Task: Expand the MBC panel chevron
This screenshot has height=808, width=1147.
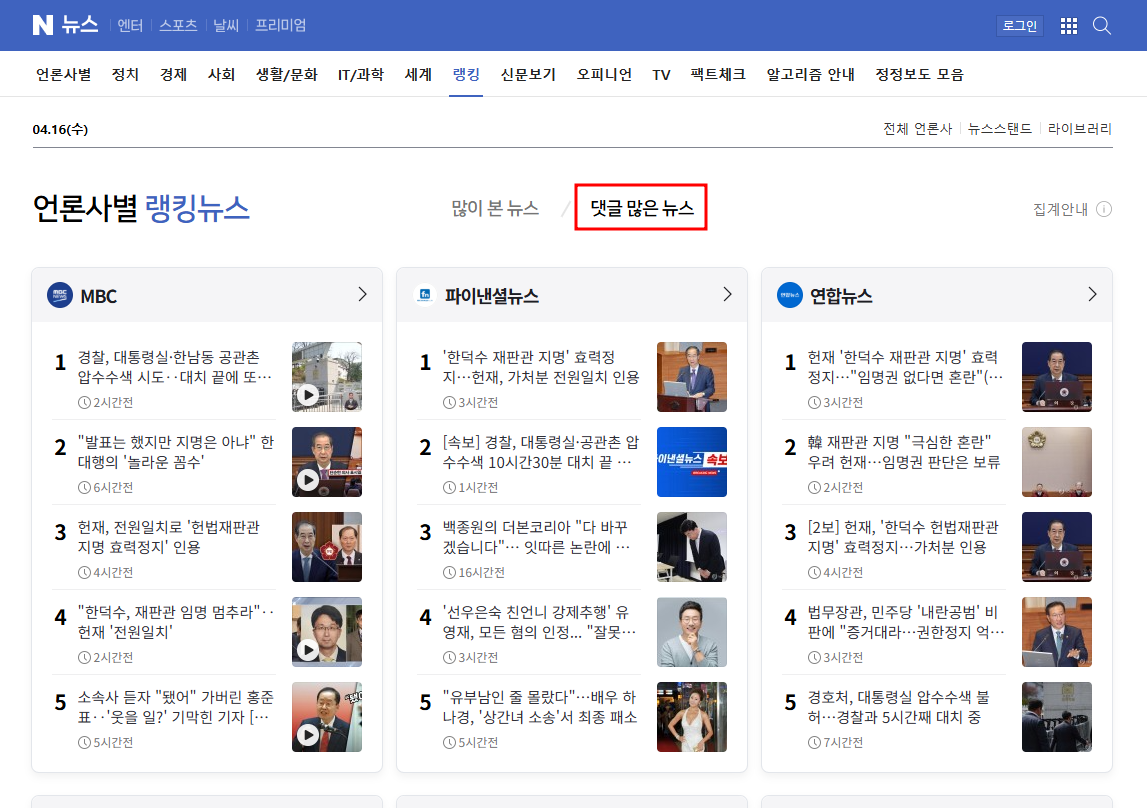Action: point(362,295)
